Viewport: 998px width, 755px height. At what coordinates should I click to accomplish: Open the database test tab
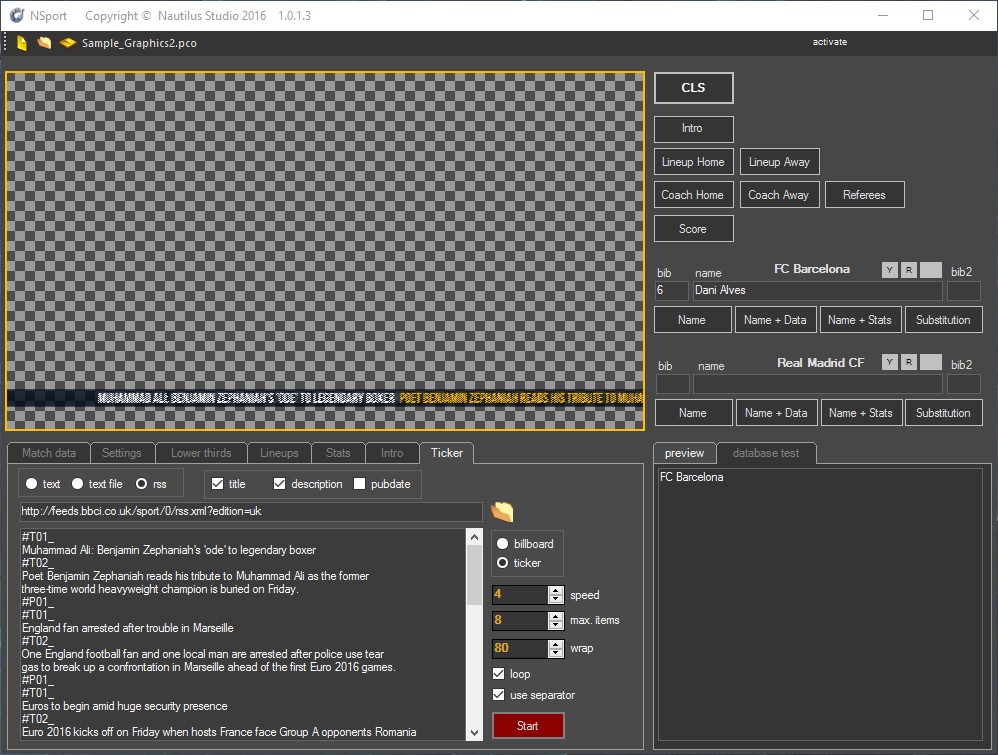(766, 453)
